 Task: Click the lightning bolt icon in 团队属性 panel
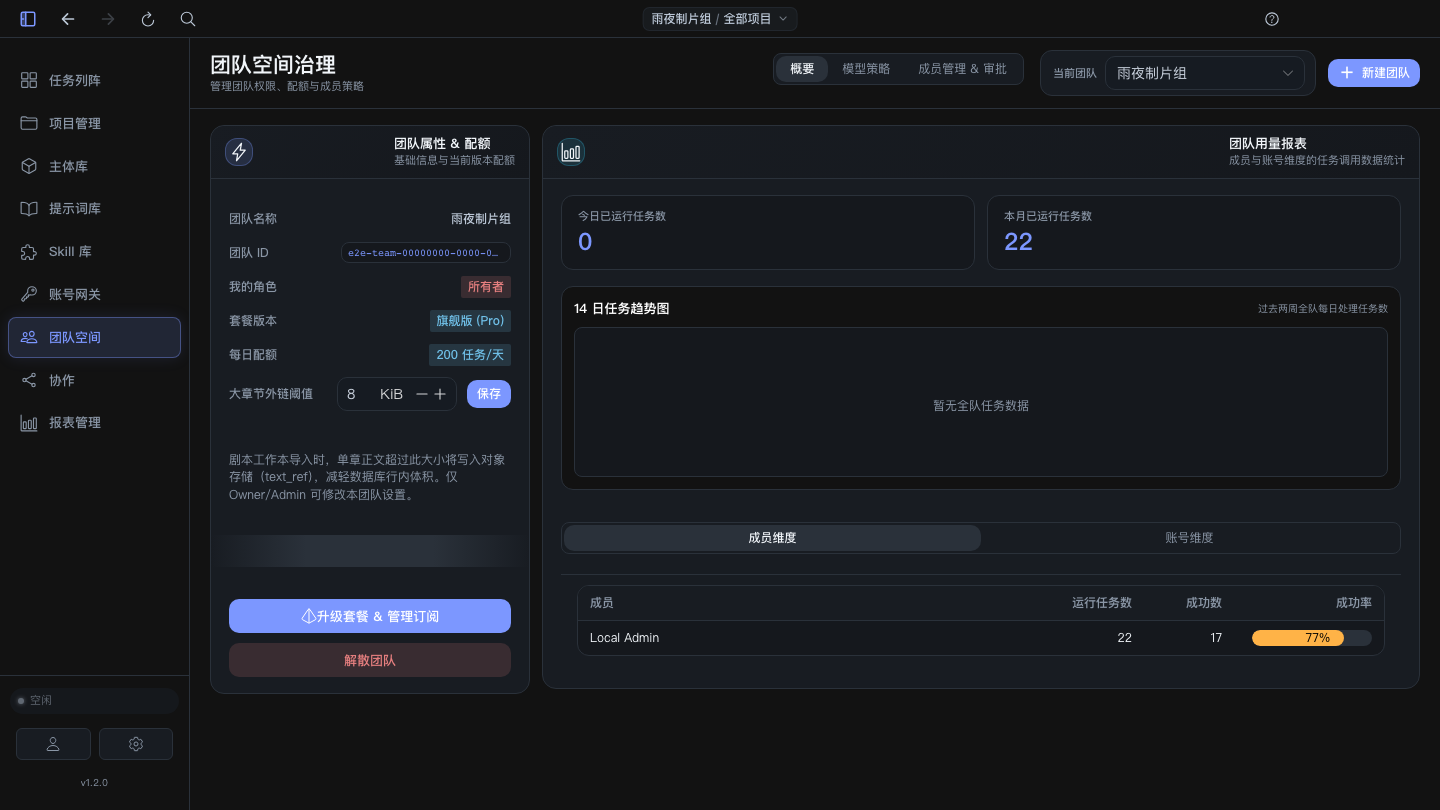(x=239, y=152)
